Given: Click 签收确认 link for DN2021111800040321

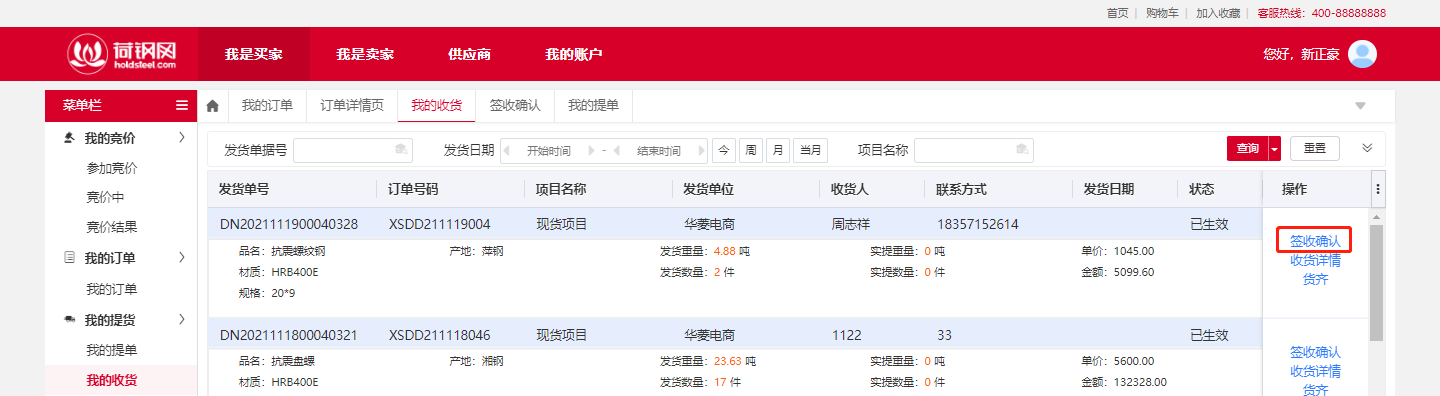Looking at the screenshot, I should (1315, 352).
